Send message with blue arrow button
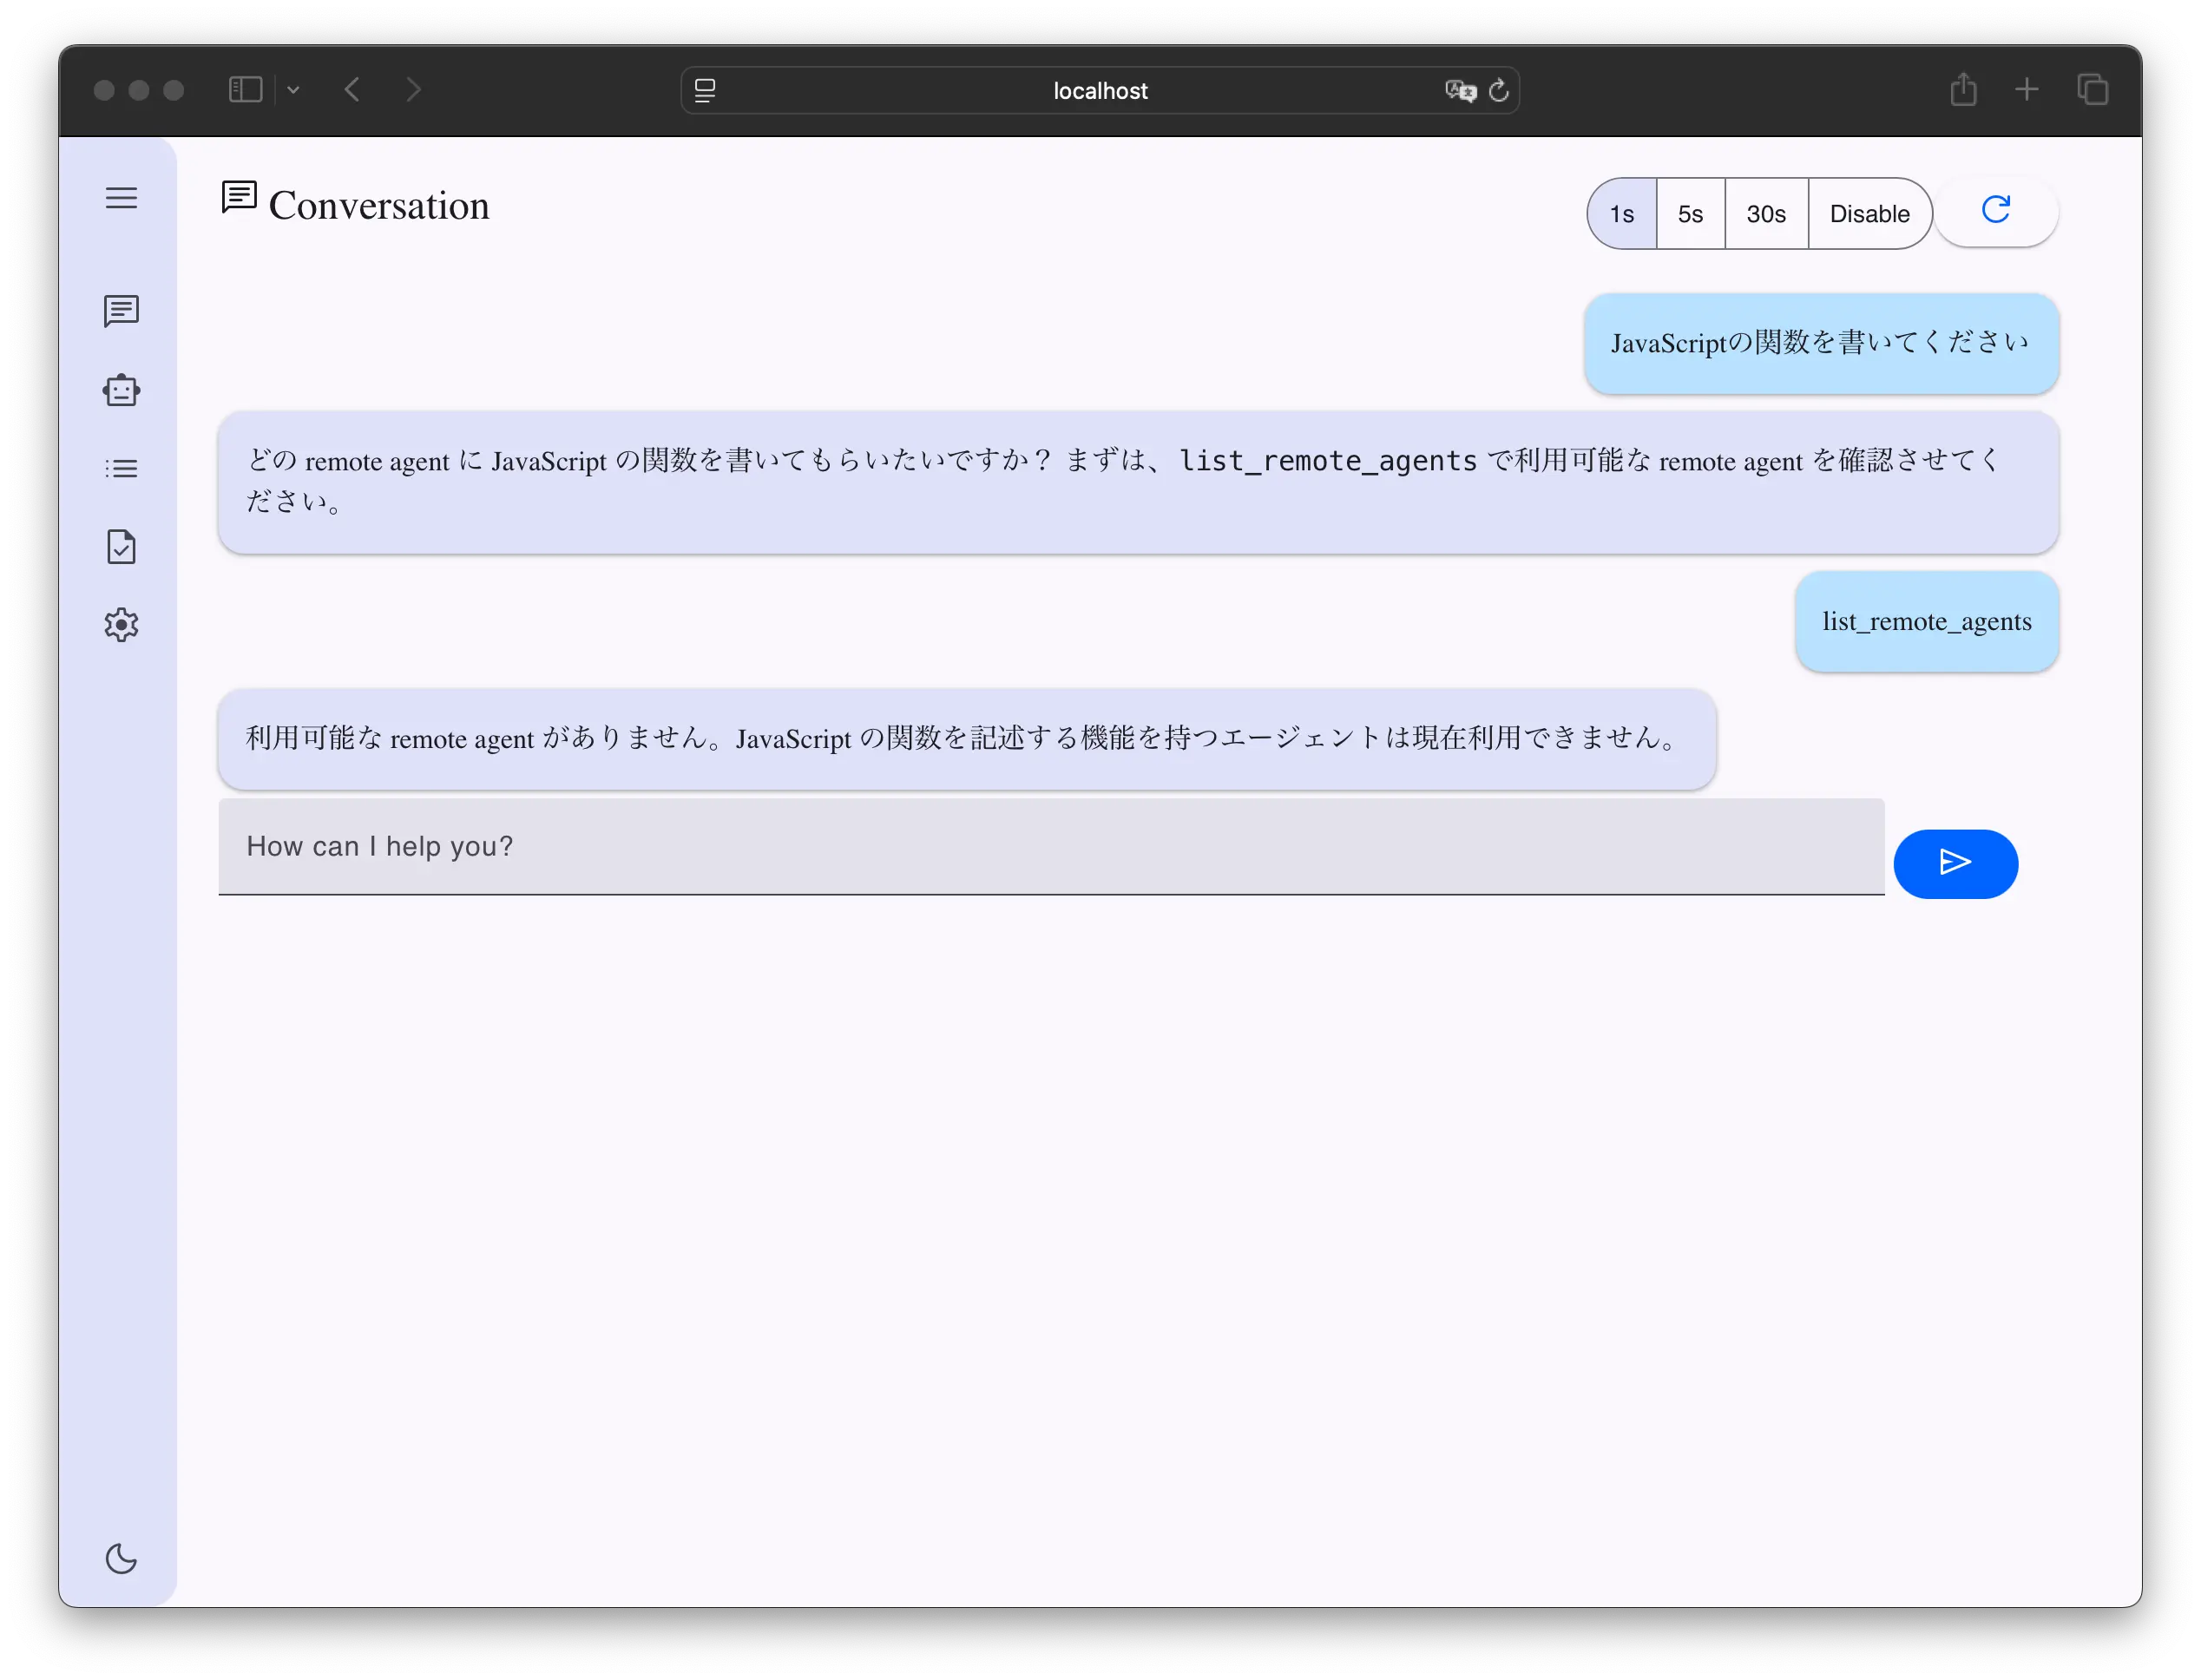 click(1955, 863)
